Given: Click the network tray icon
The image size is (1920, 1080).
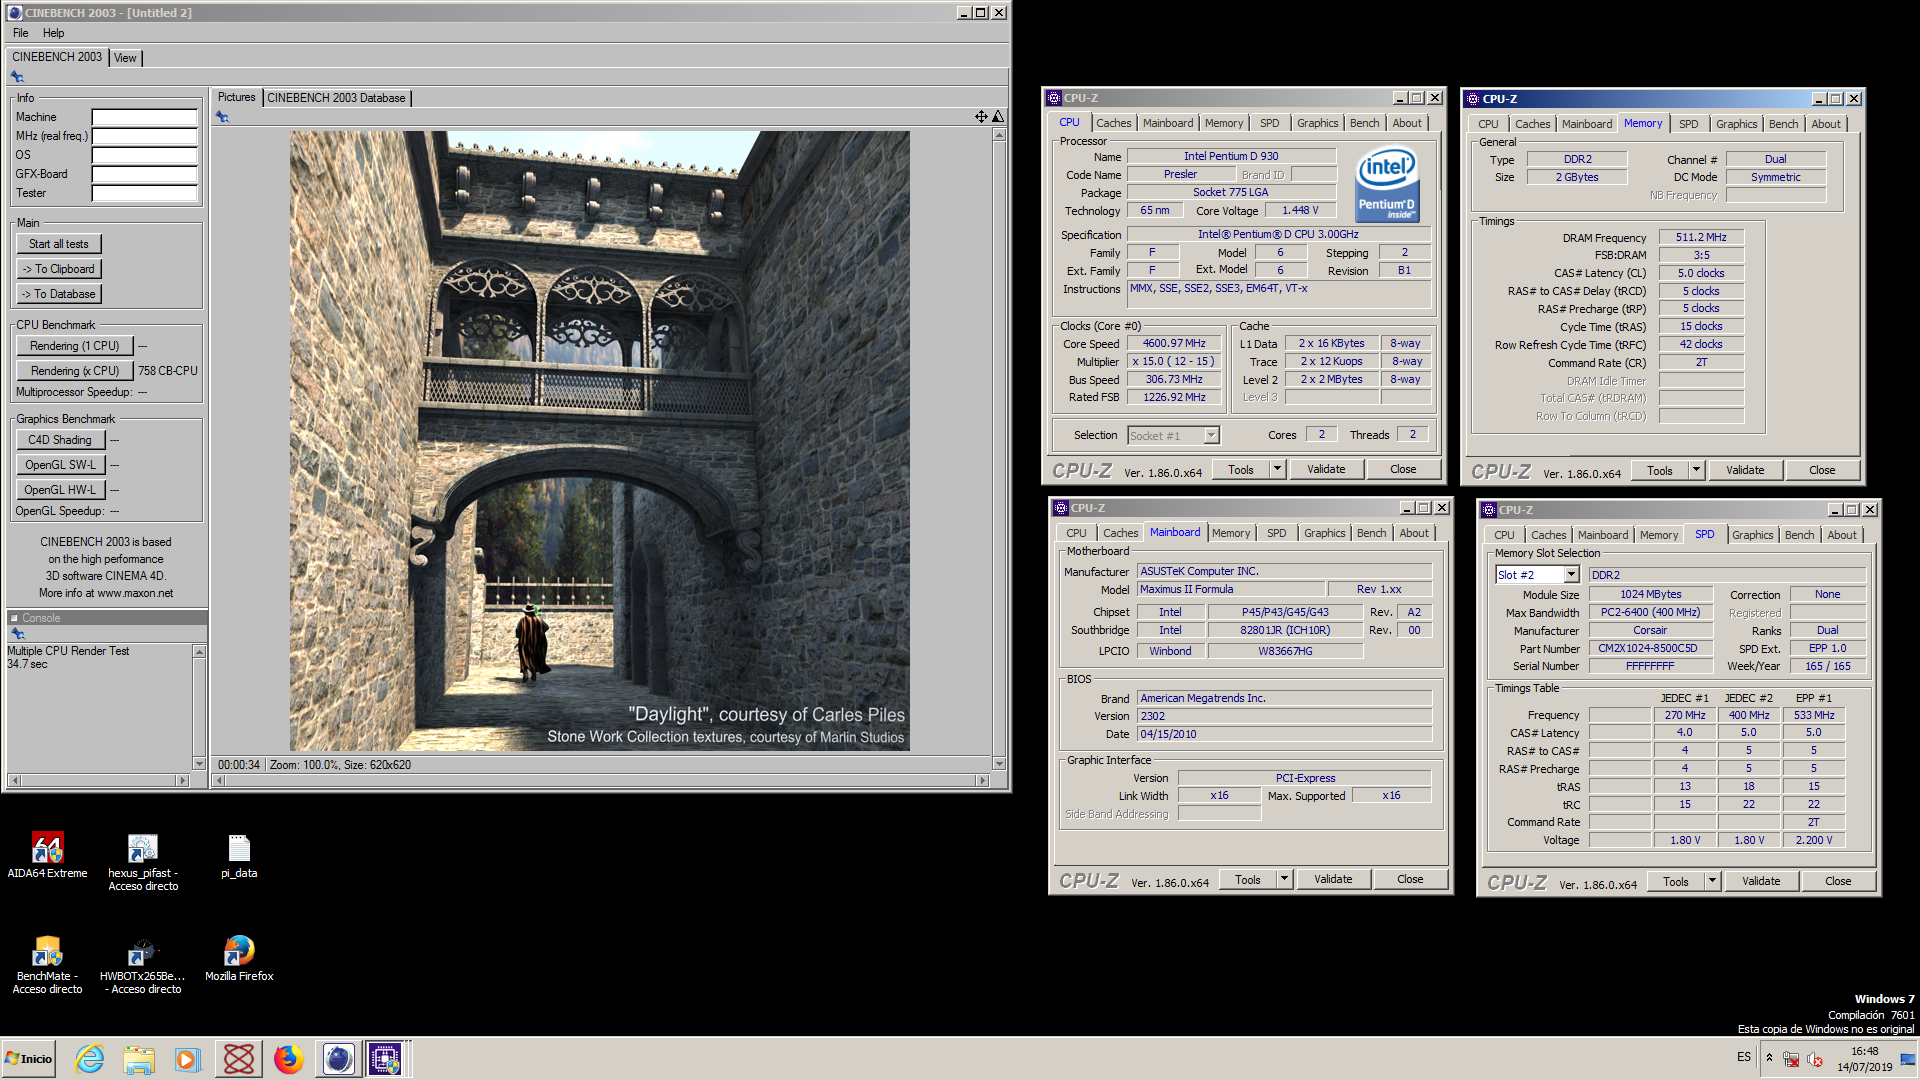Looking at the screenshot, I should [1791, 1059].
